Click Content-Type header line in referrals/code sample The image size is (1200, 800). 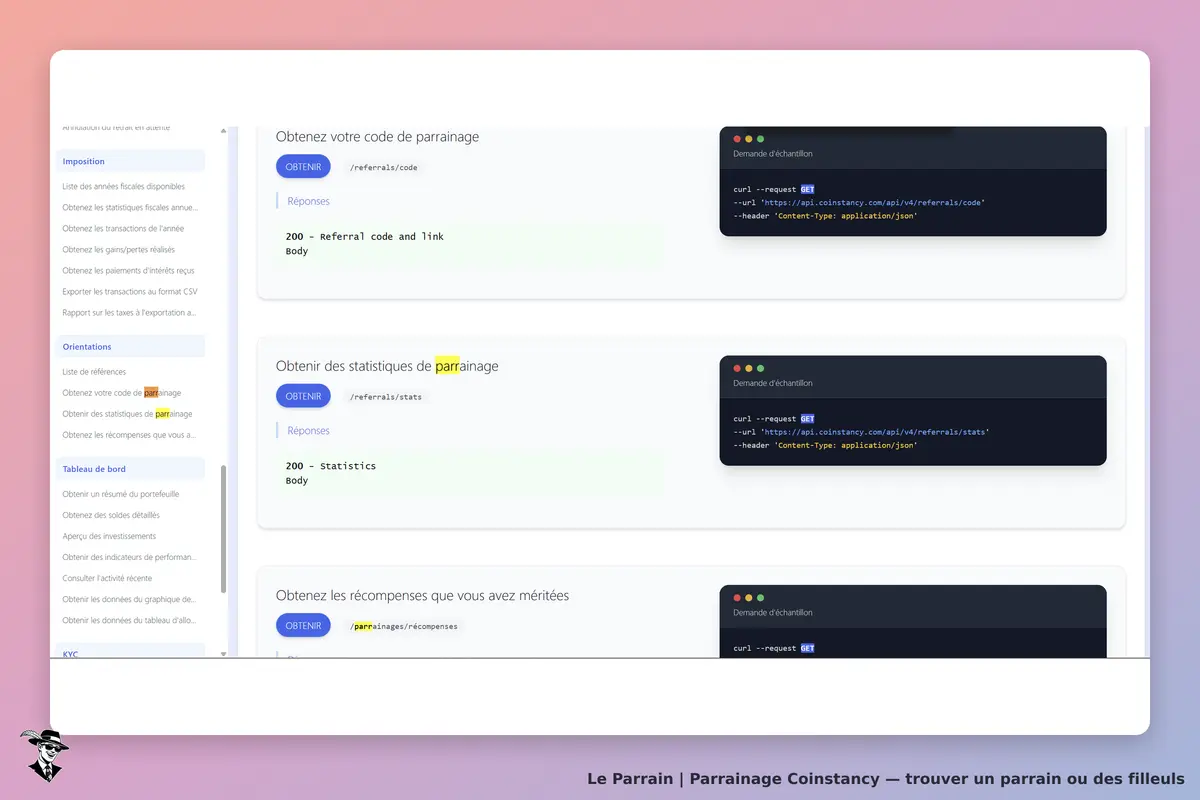pos(825,215)
